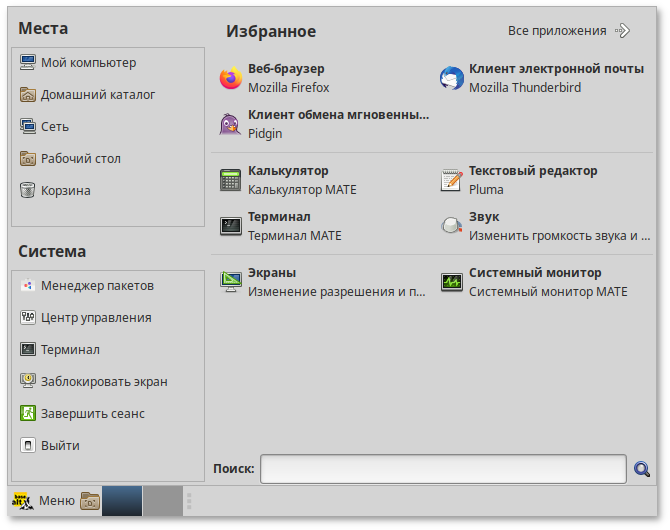Launch the MATE Calculator icon
670x530 pixels.
(x=231, y=180)
